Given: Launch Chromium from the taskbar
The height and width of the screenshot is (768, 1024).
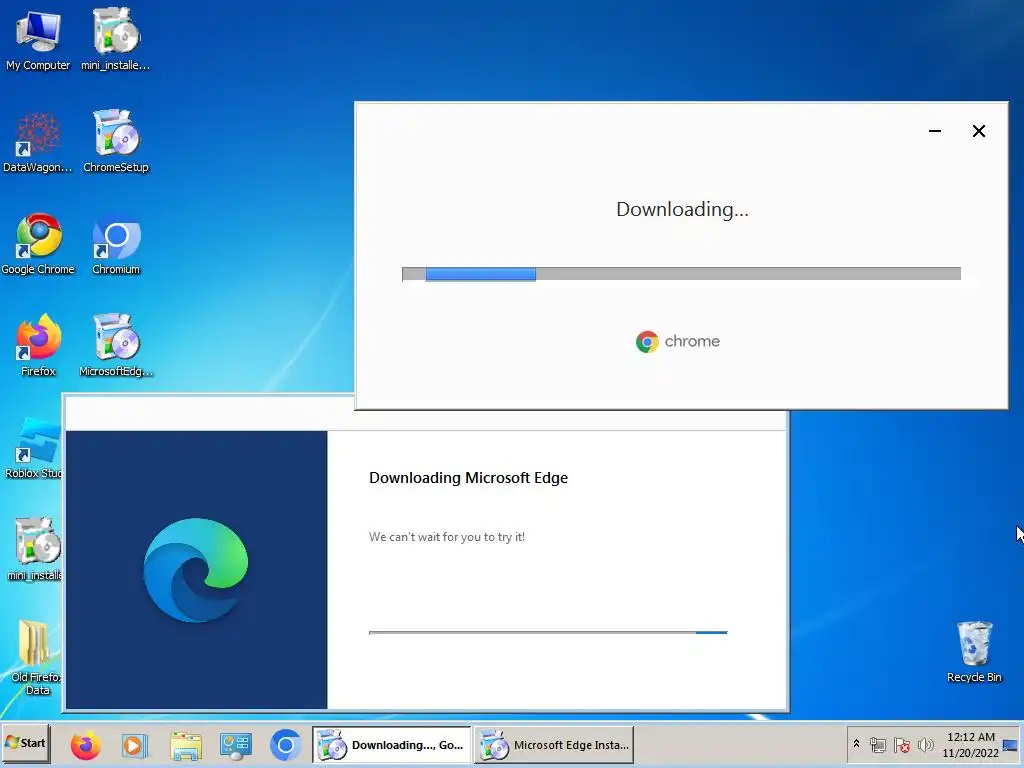Looking at the screenshot, I should (x=285, y=745).
